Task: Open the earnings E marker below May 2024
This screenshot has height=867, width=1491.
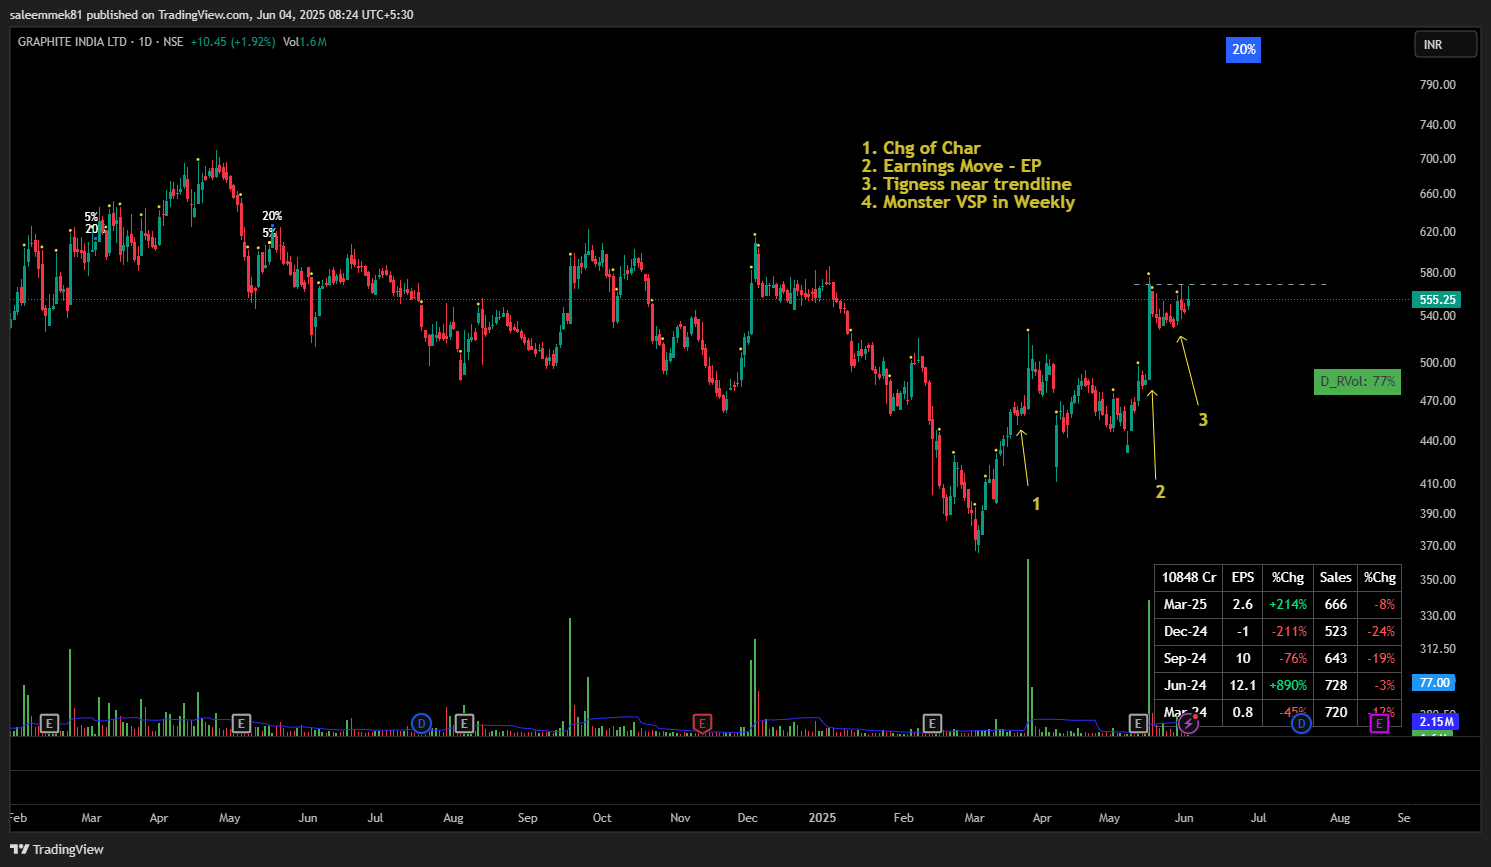Action: click(x=241, y=723)
